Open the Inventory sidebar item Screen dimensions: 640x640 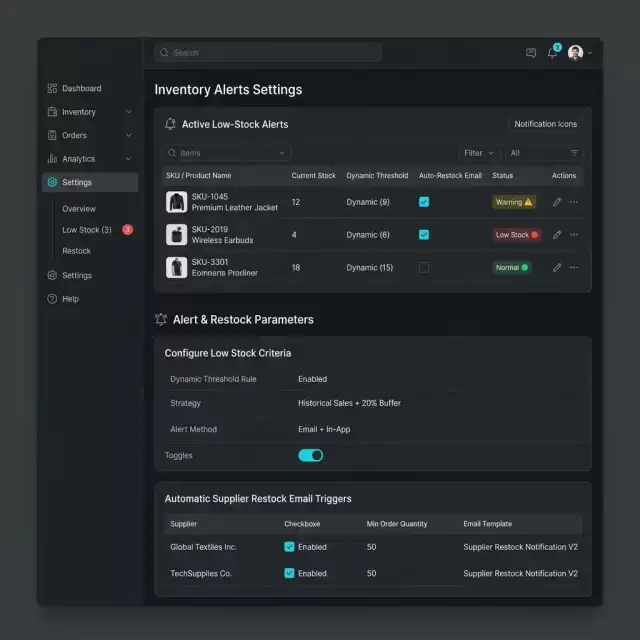tap(90, 112)
